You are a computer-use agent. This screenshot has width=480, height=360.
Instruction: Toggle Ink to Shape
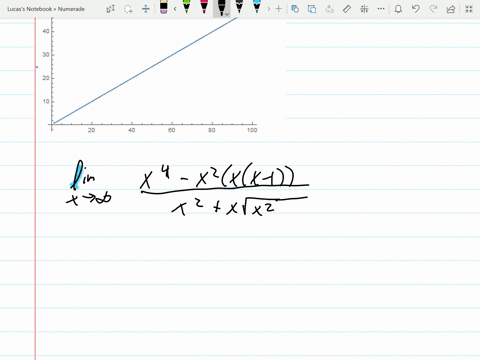pyautogui.click(x=312, y=9)
